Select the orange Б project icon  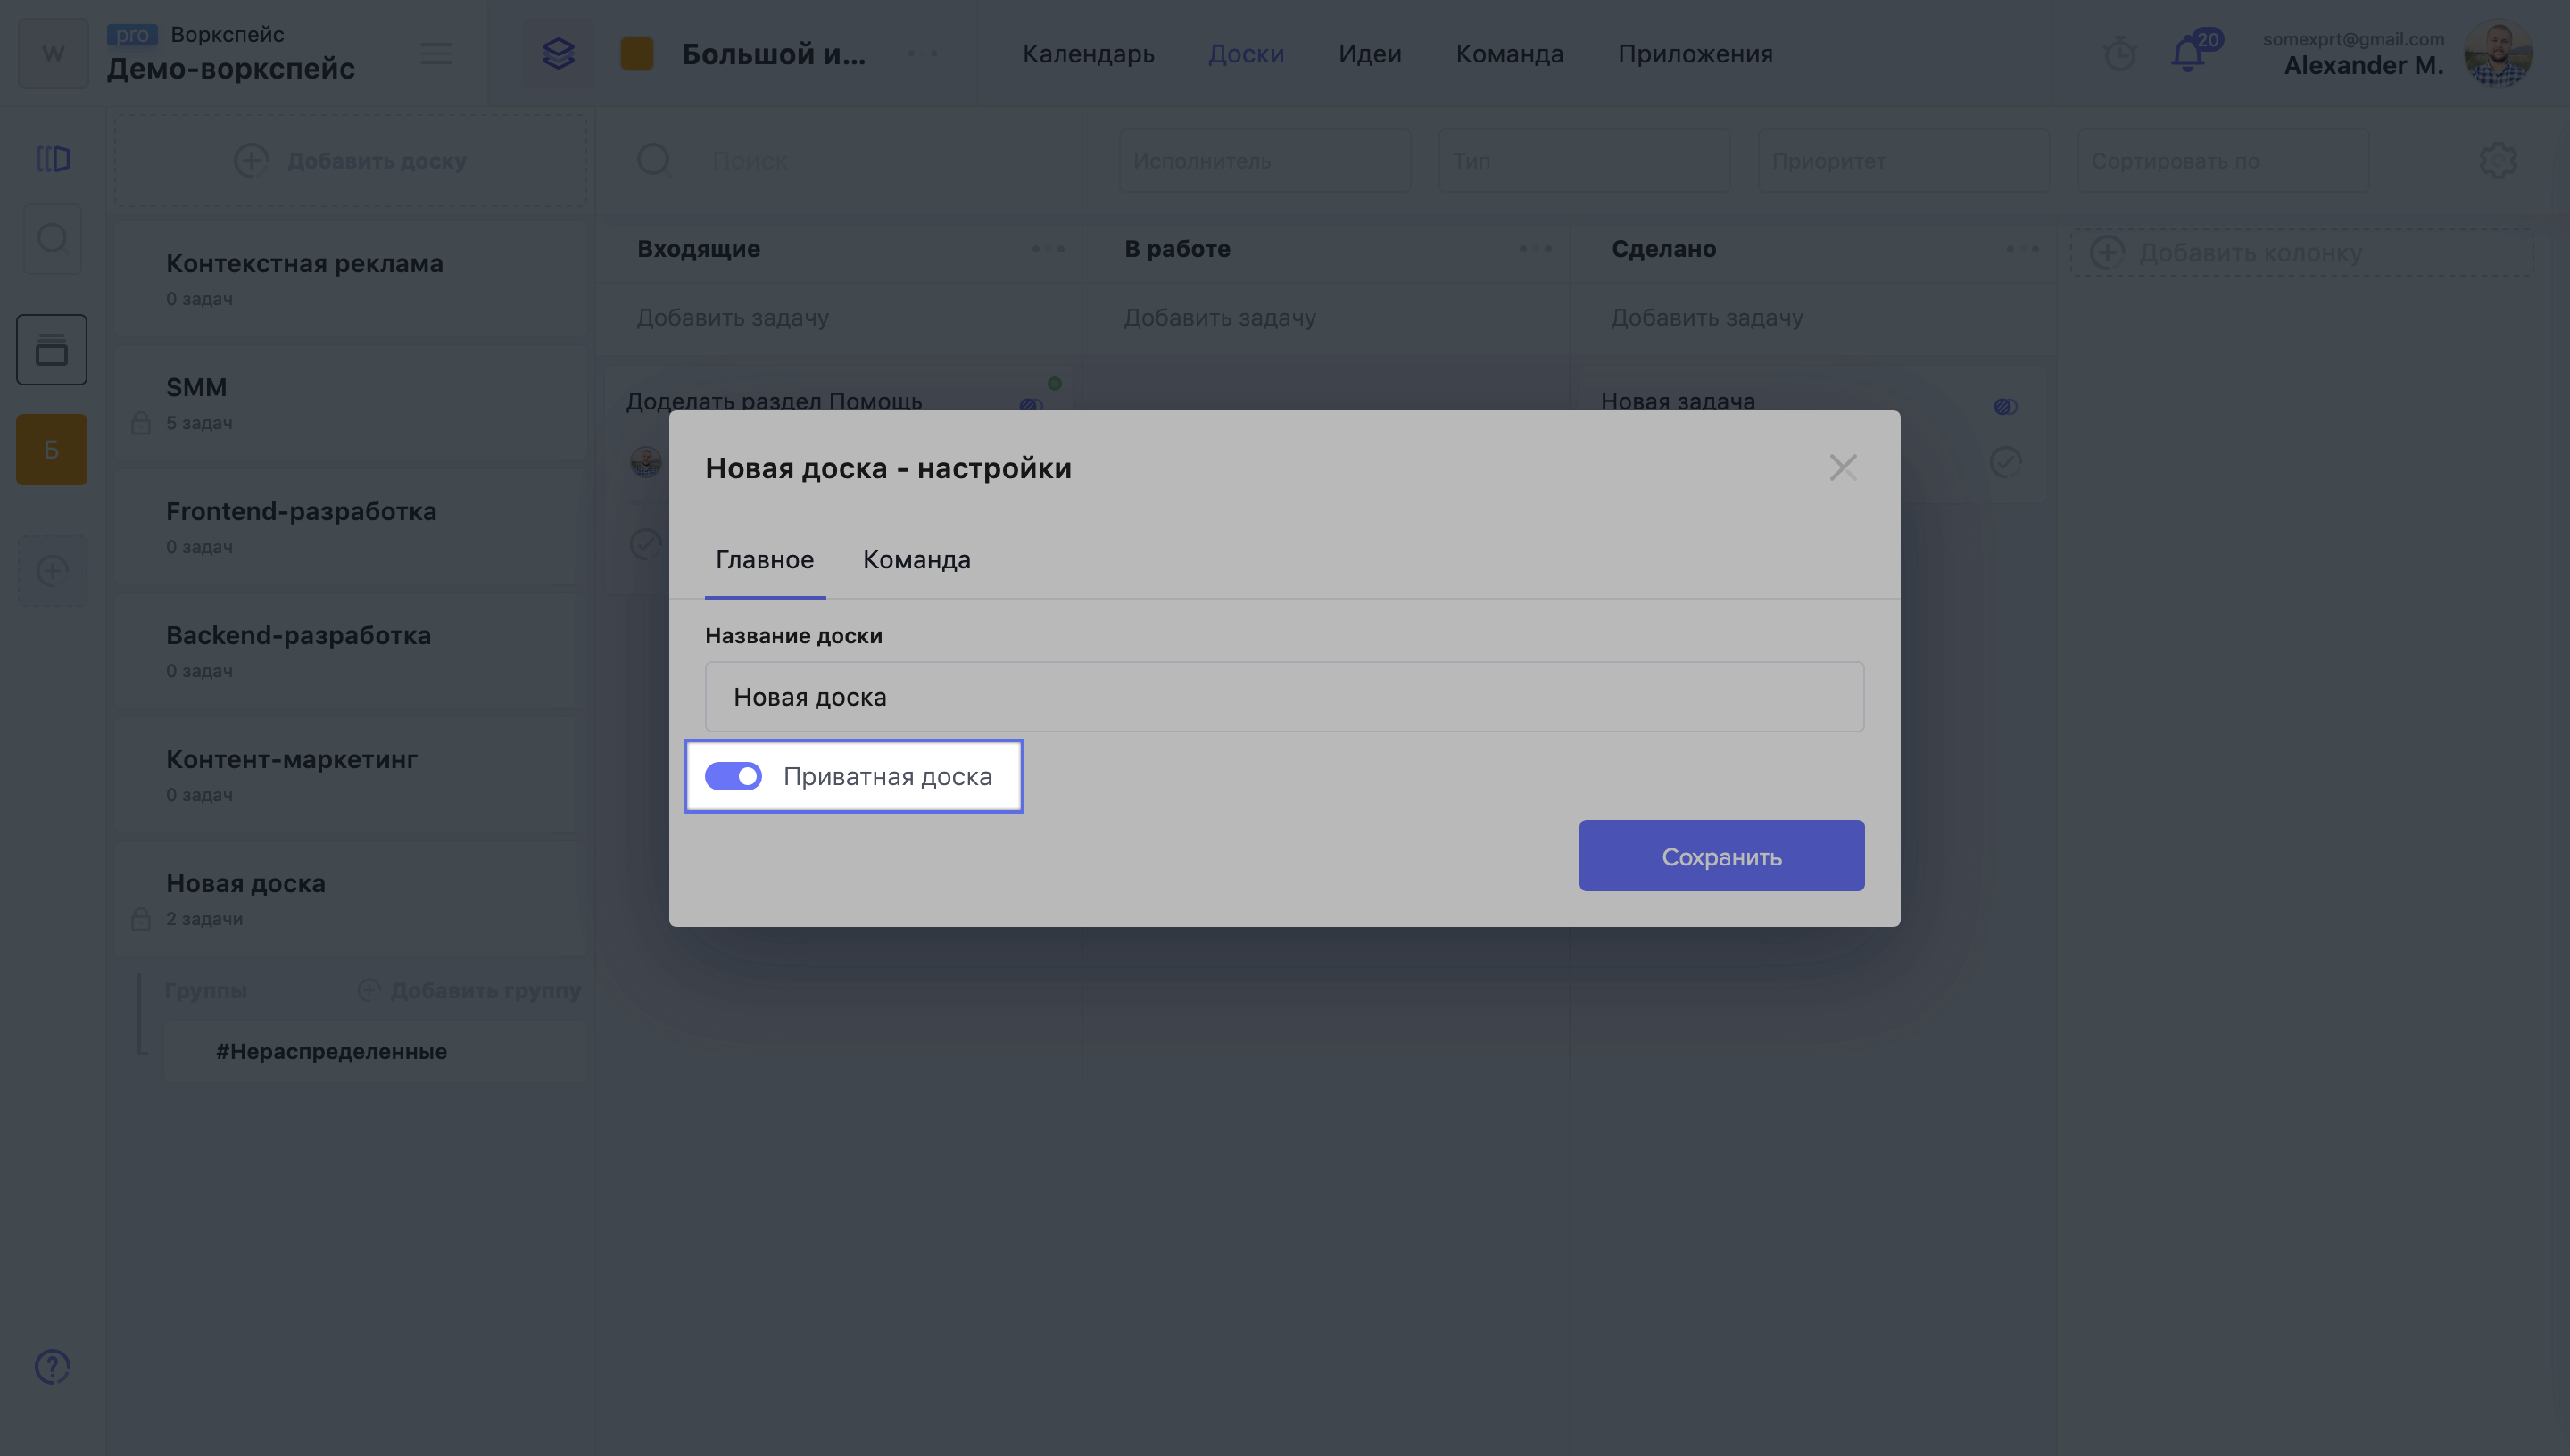52,450
